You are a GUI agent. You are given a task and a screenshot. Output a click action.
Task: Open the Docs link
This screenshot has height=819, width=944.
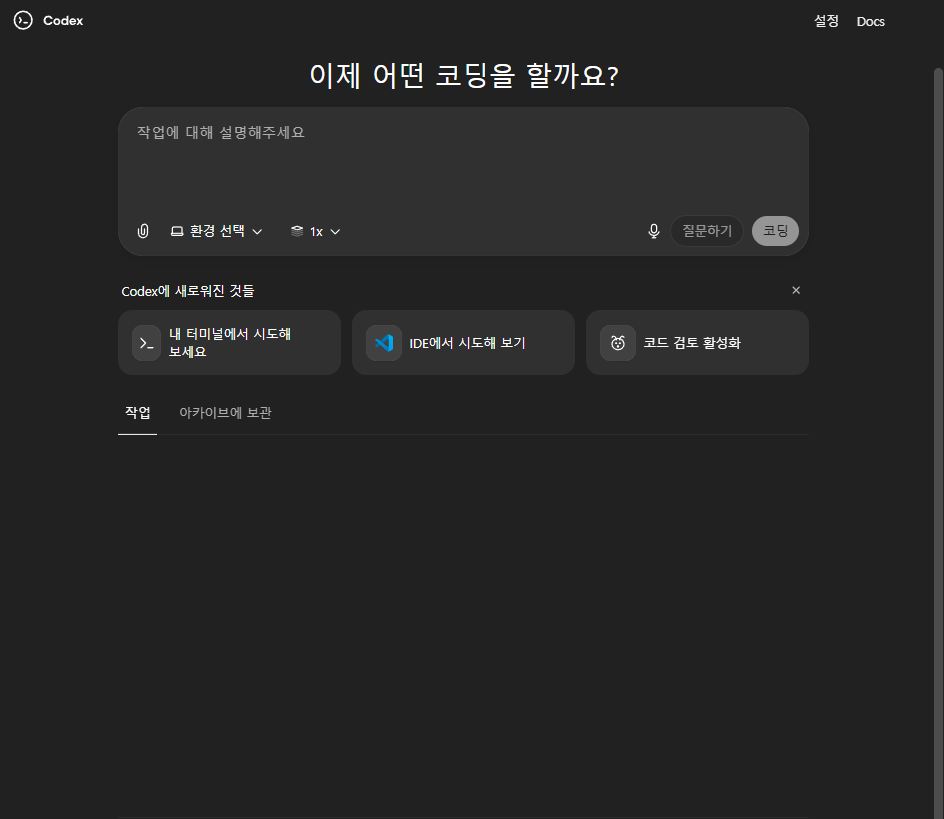(x=870, y=21)
